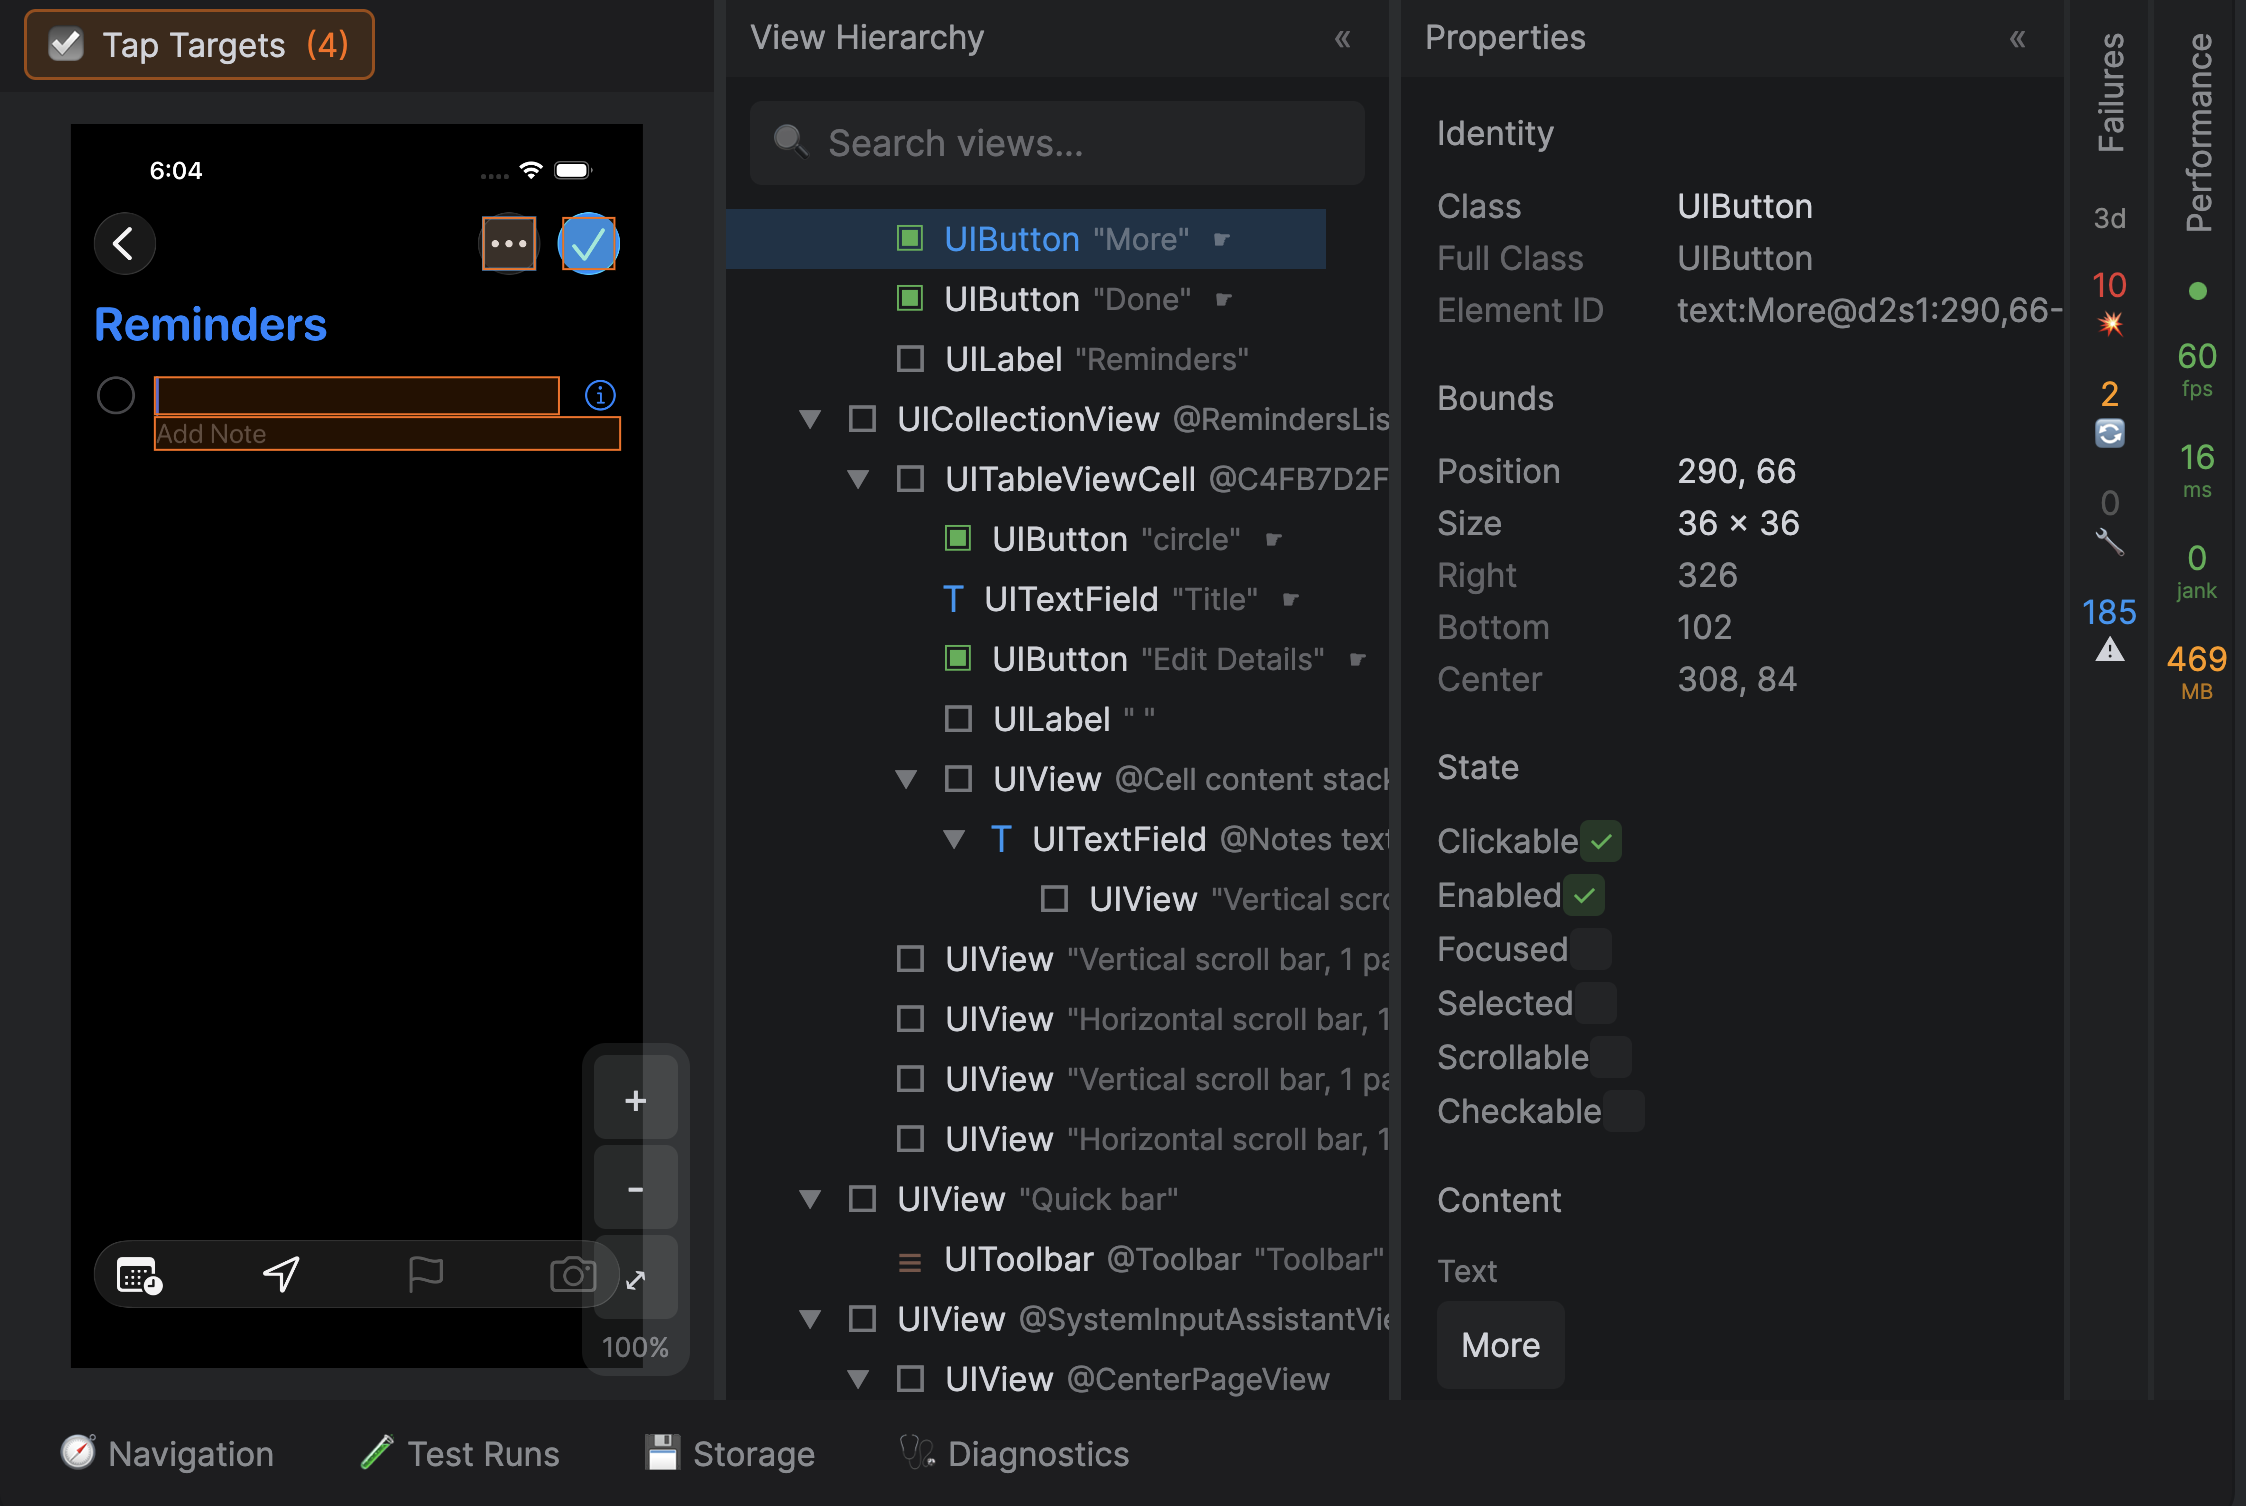
Task: Click the flag icon in Quick bar
Action: tap(426, 1274)
